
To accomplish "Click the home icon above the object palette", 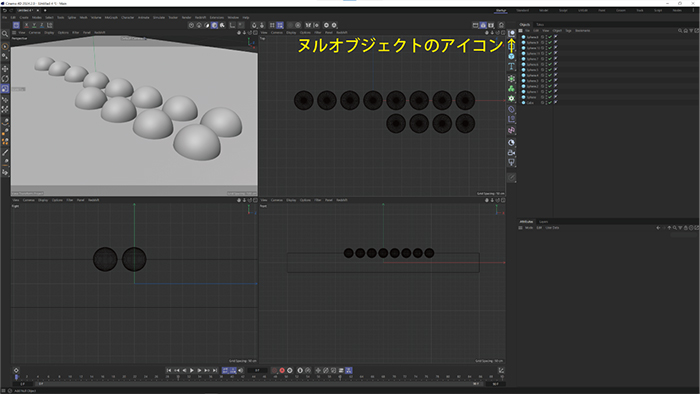I will click(501, 25).
